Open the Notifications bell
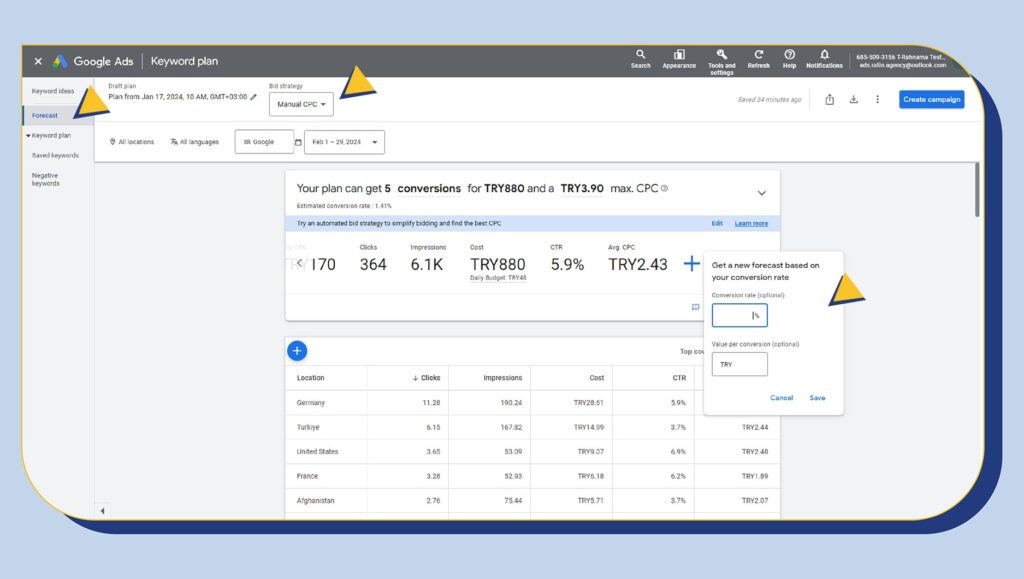 (824, 59)
